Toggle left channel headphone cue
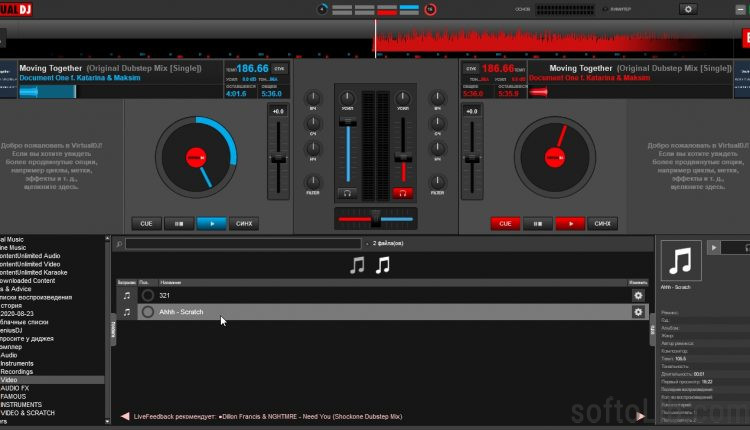The height and width of the screenshot is (430, 750). [x=348, y=193]
